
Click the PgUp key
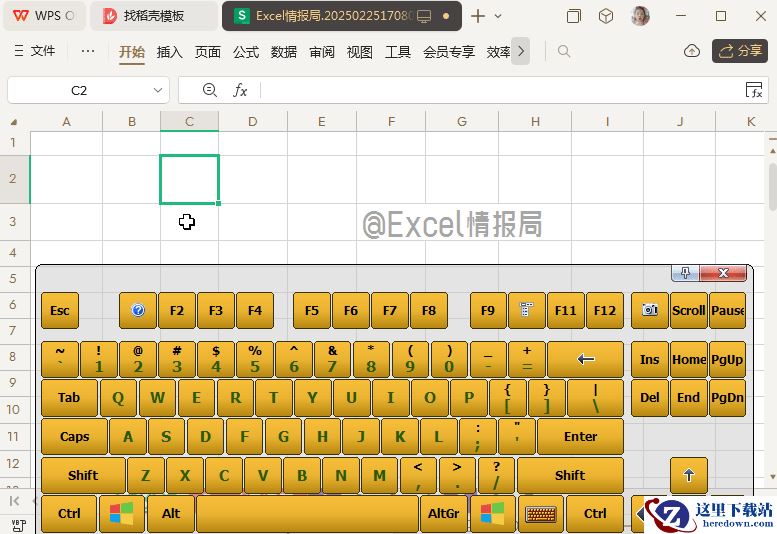(727, 359)
